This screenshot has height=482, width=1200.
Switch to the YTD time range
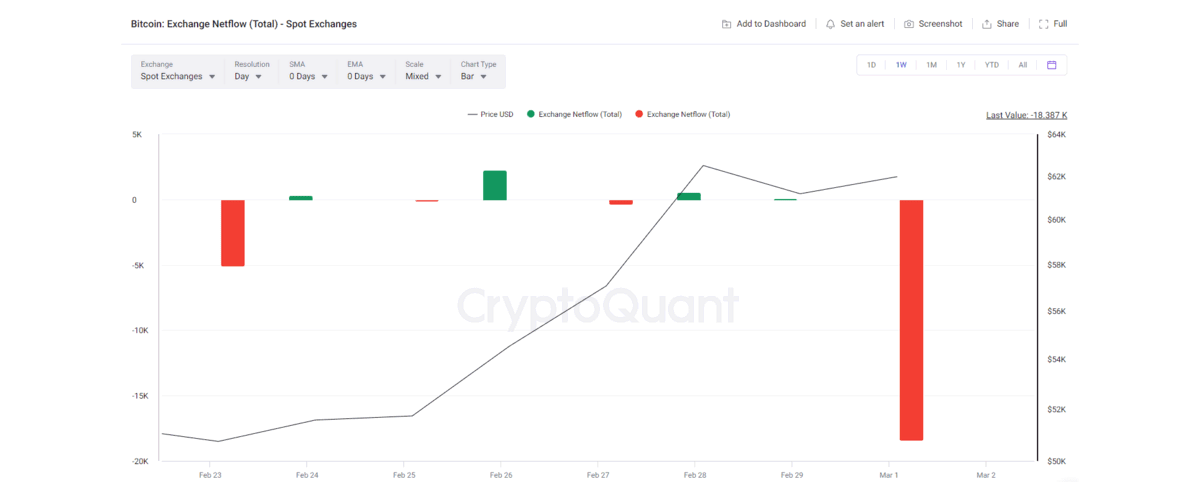(991, 65)
